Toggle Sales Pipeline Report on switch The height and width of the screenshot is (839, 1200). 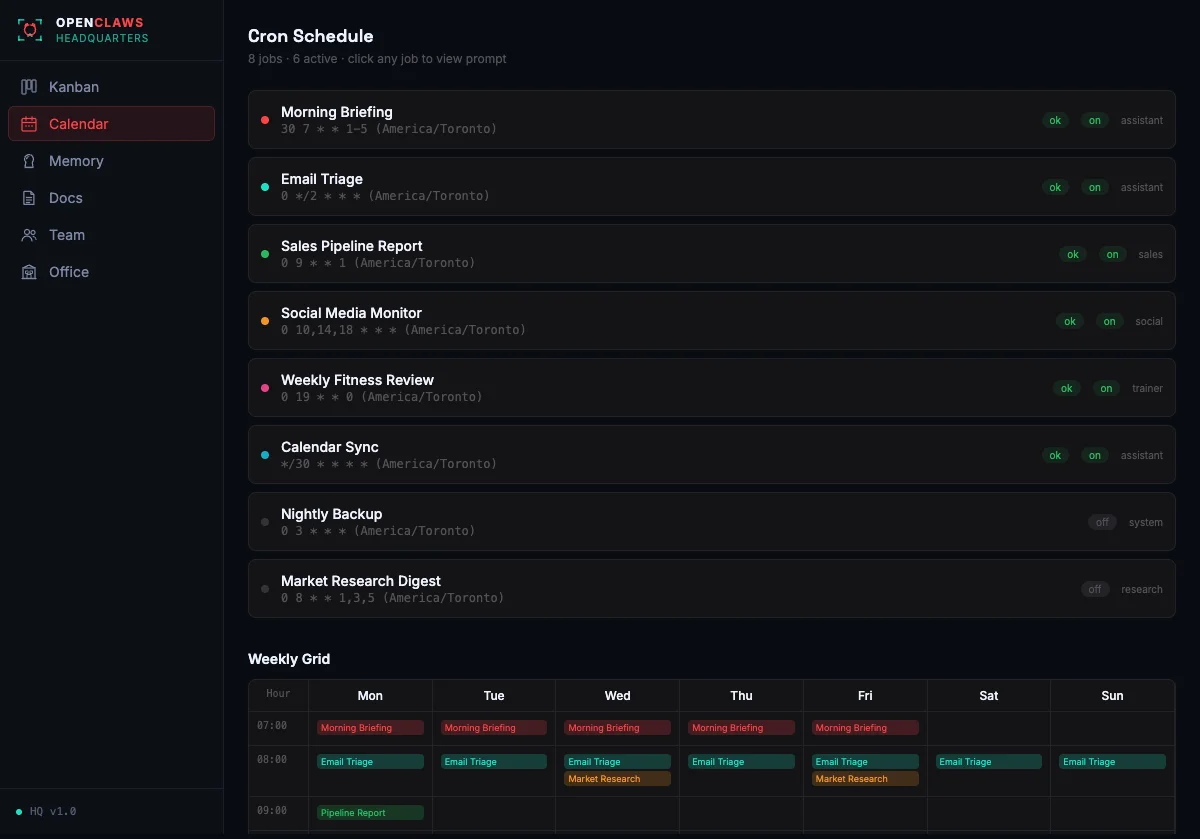point(1112,254)
